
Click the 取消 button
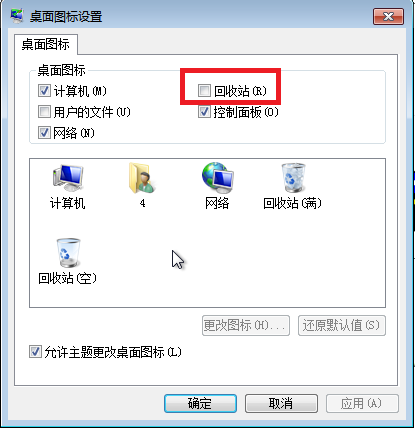[x=281, y=403]
